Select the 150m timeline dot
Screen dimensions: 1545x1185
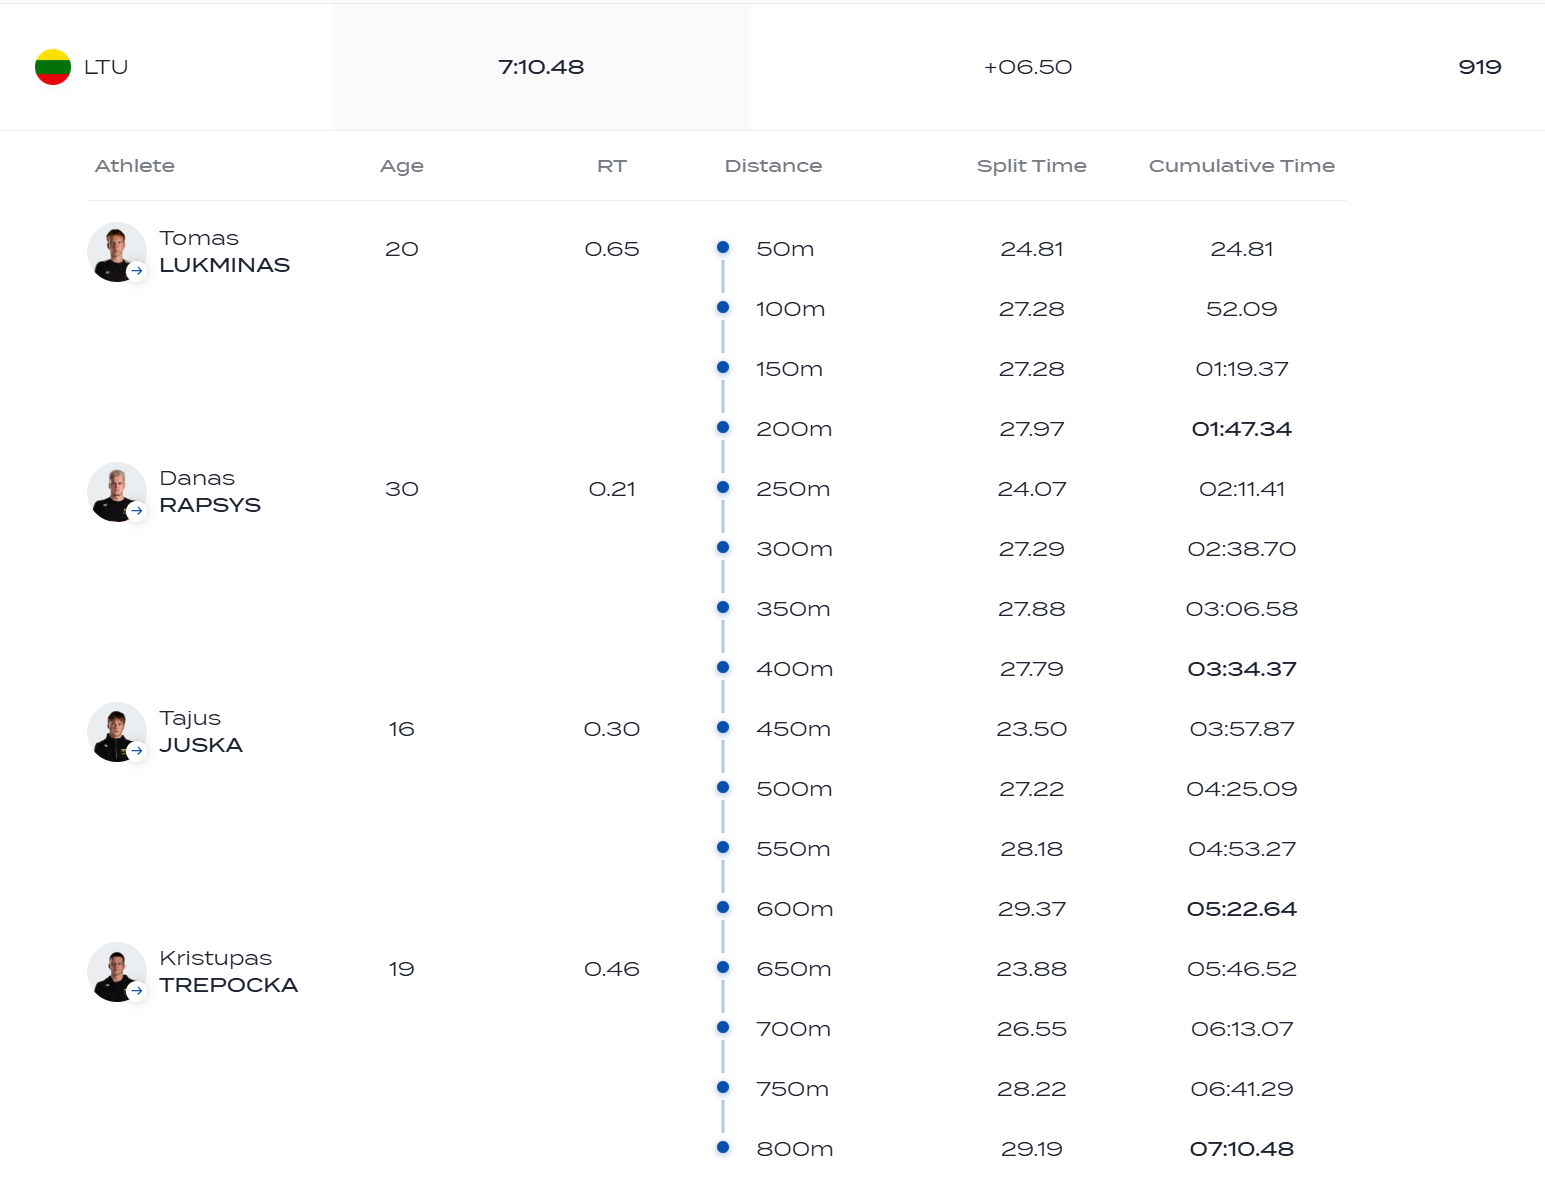pyautogui.click(x=723, y=367)
